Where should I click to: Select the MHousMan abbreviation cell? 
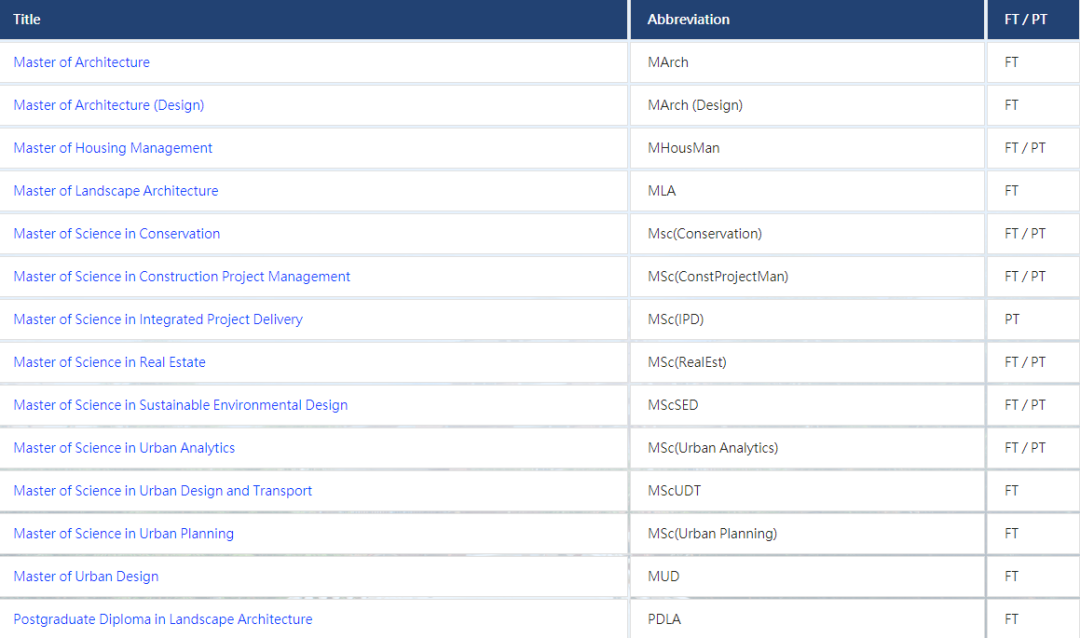(x=683, y=148)
